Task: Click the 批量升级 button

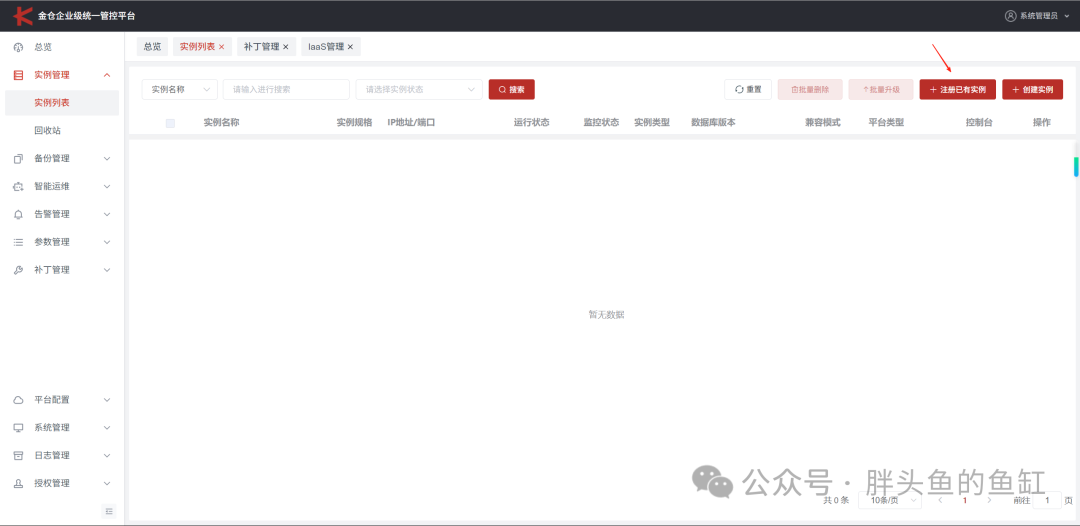Action: tap(881, 90)
